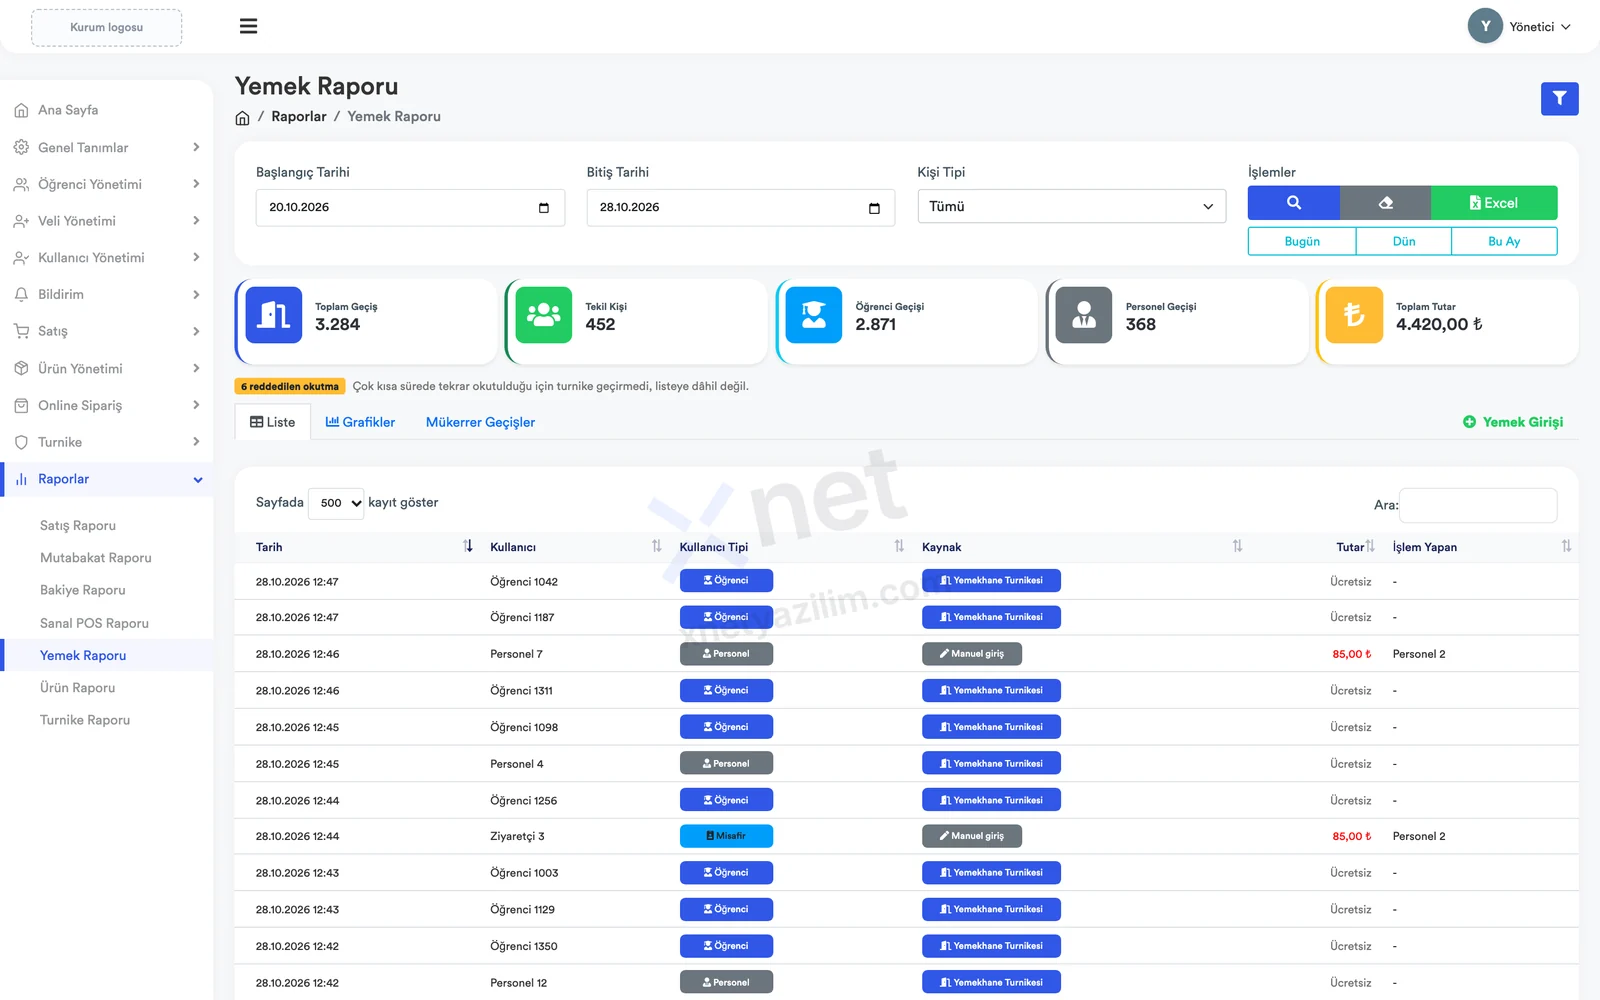Open the Bitiş Tarihi calendar icon

[x=874, y=208]
